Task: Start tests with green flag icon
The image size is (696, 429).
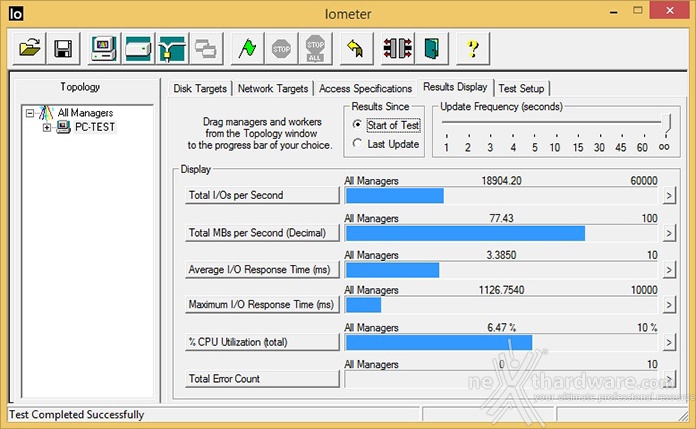Action: click(247, 48)
